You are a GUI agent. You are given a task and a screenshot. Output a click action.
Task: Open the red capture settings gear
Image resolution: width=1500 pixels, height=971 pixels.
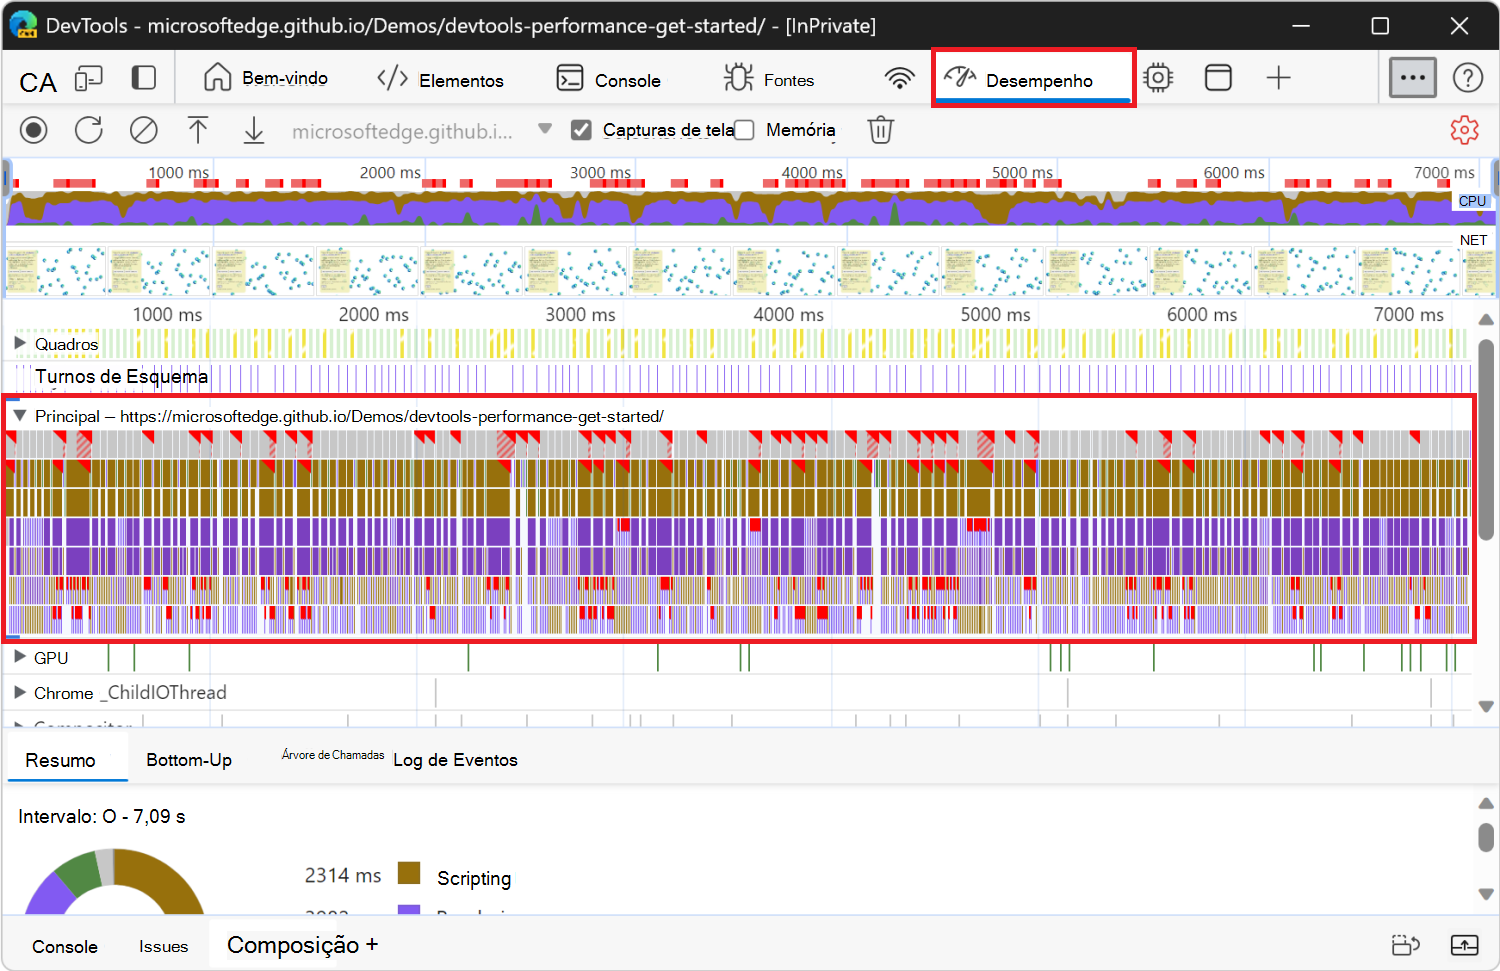[x=1464, y=130]
